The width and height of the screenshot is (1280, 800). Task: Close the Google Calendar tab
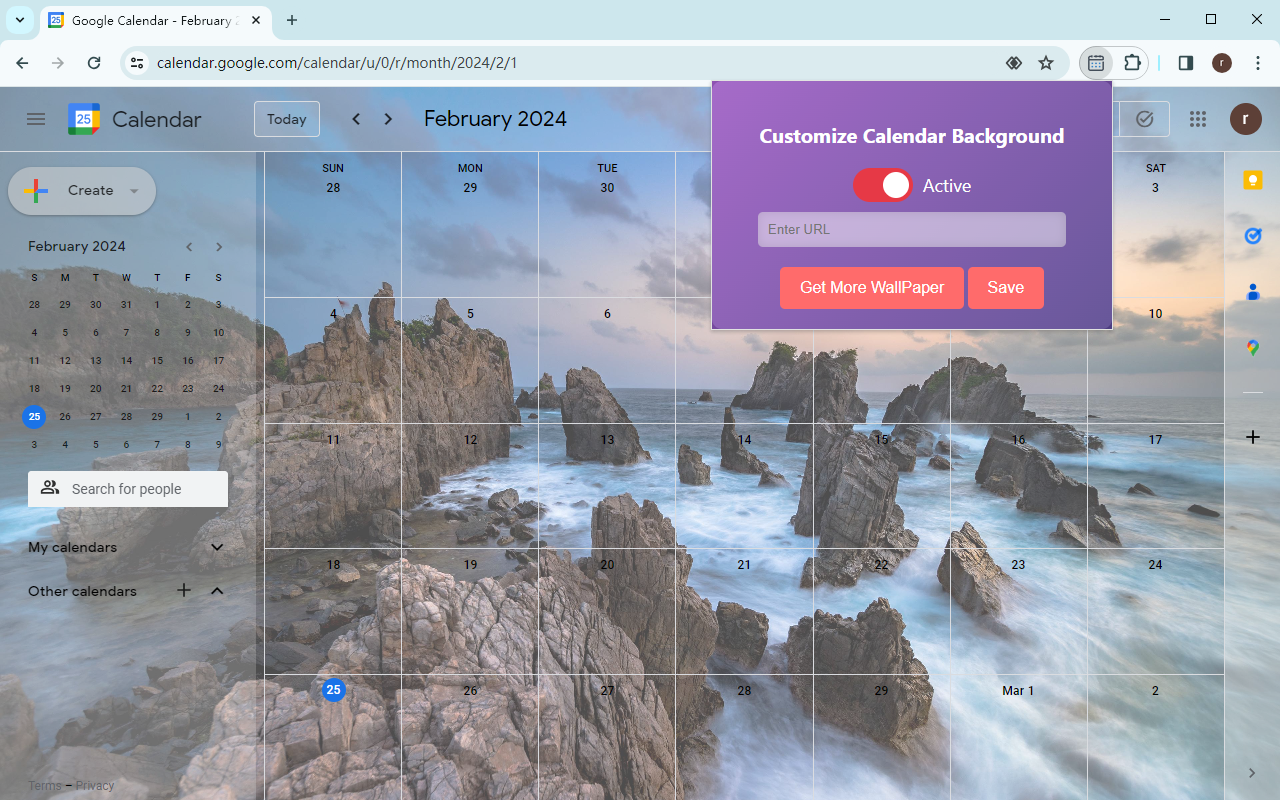(x=256, y=20)
